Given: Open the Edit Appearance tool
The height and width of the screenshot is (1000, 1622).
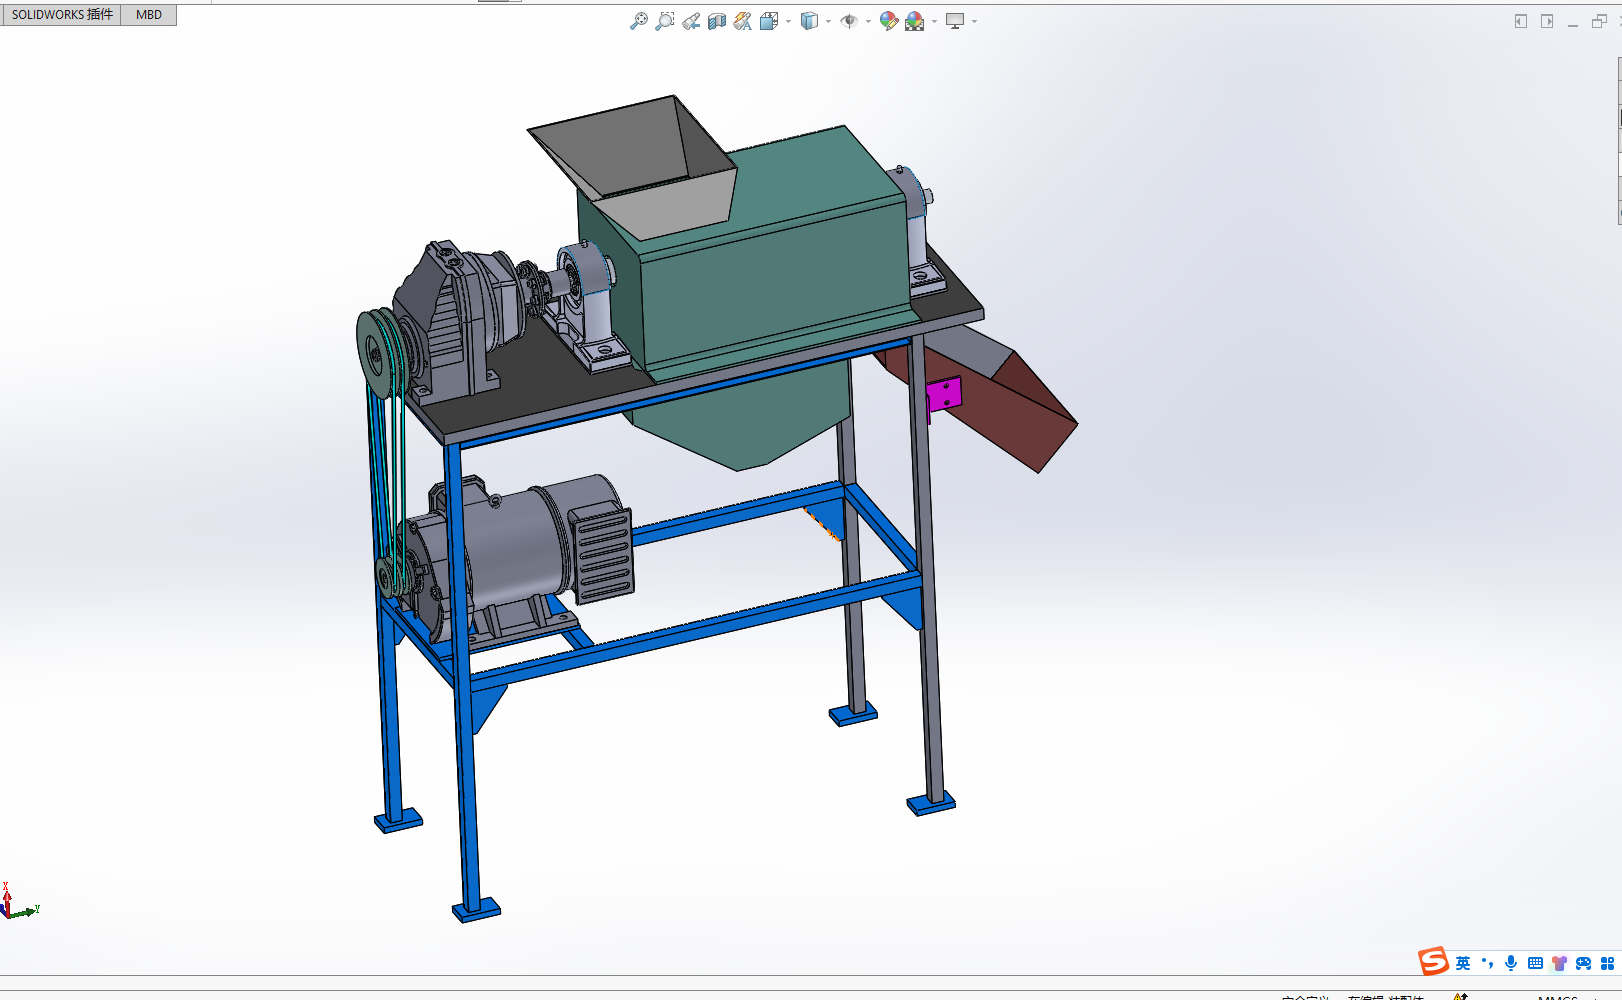Looking at the screenshot, I should (x=888, y=21).
